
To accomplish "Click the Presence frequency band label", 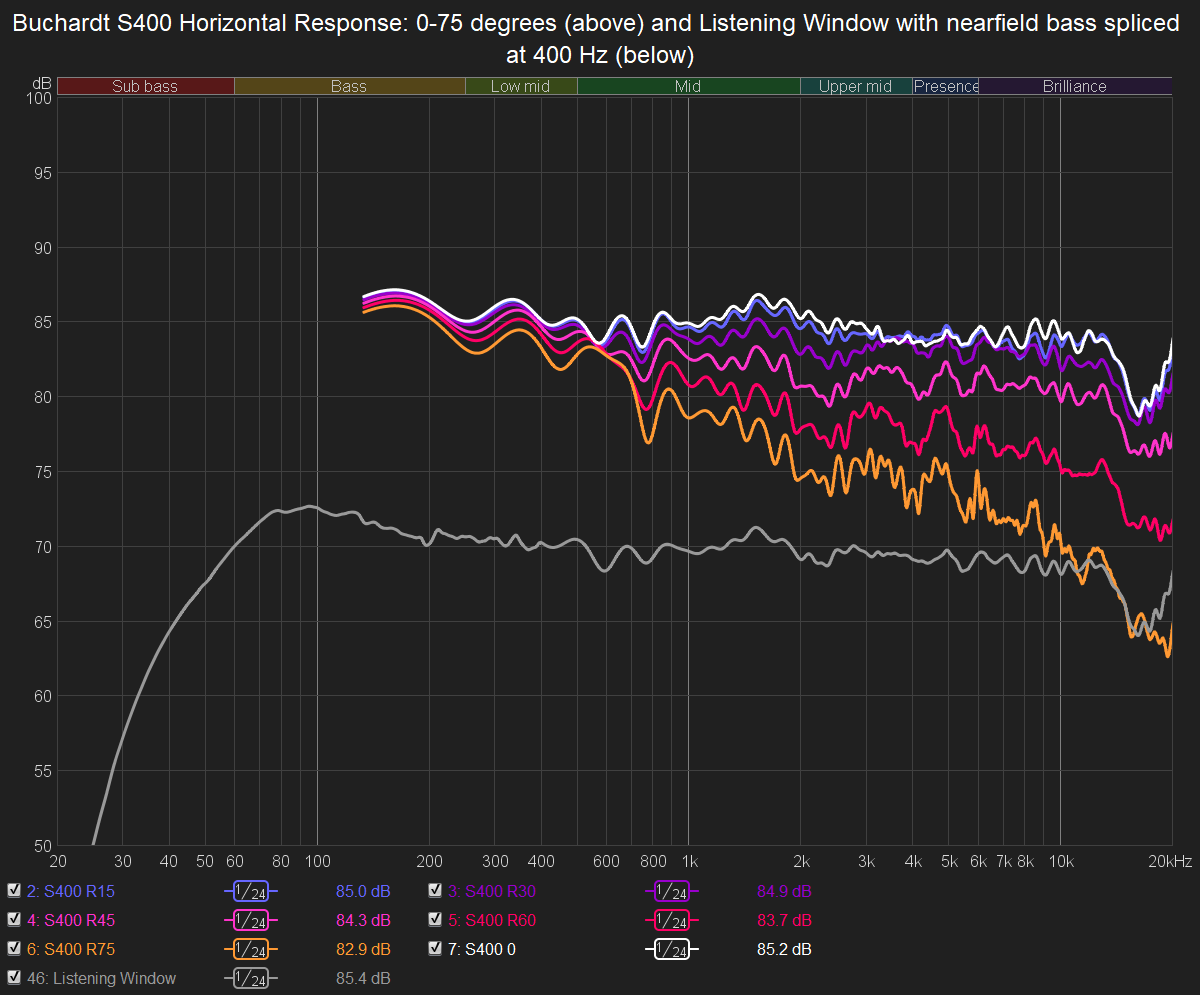I will [x=946, y=87].
